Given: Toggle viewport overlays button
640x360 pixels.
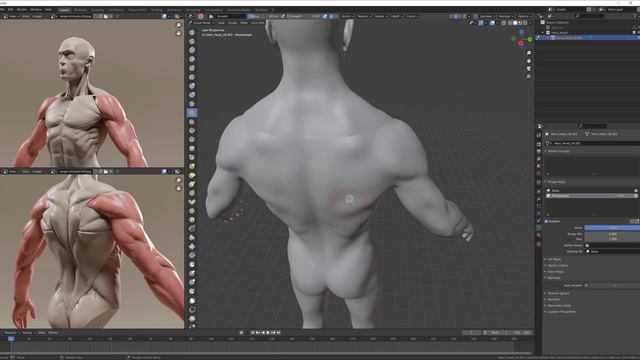Looking at the screenshot, I should pos(492,23).
